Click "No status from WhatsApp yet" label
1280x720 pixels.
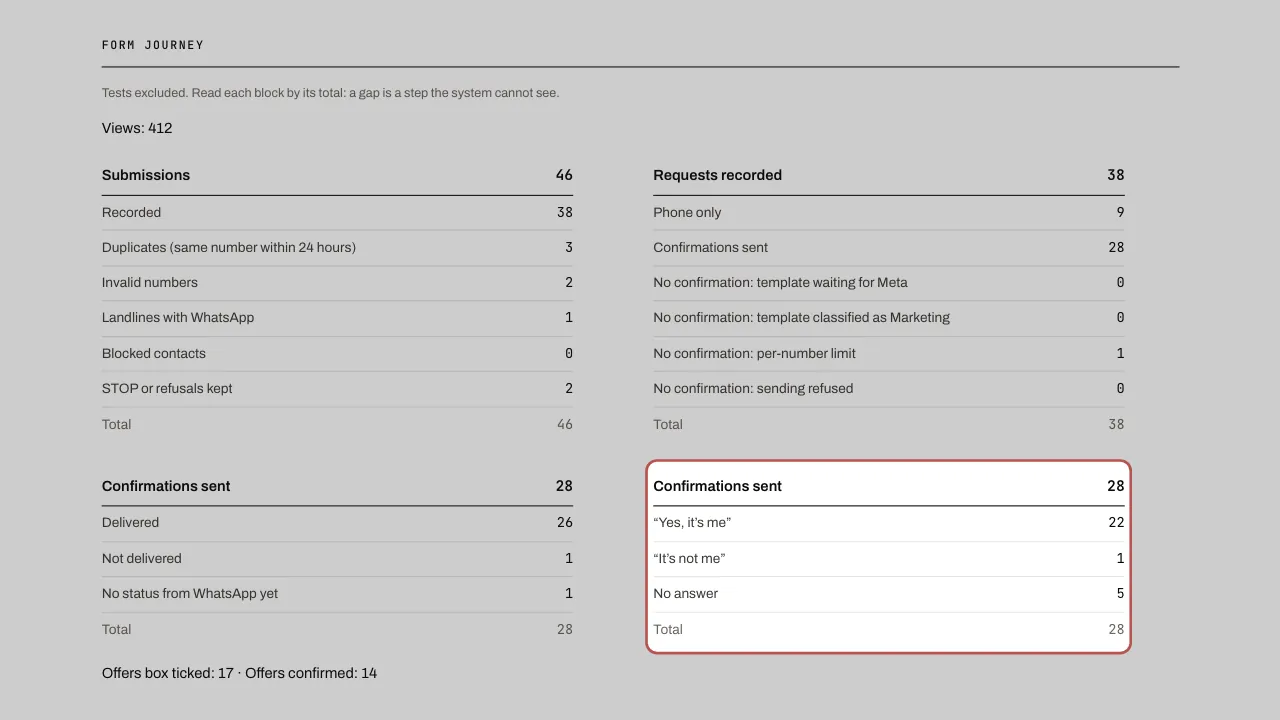190,593
